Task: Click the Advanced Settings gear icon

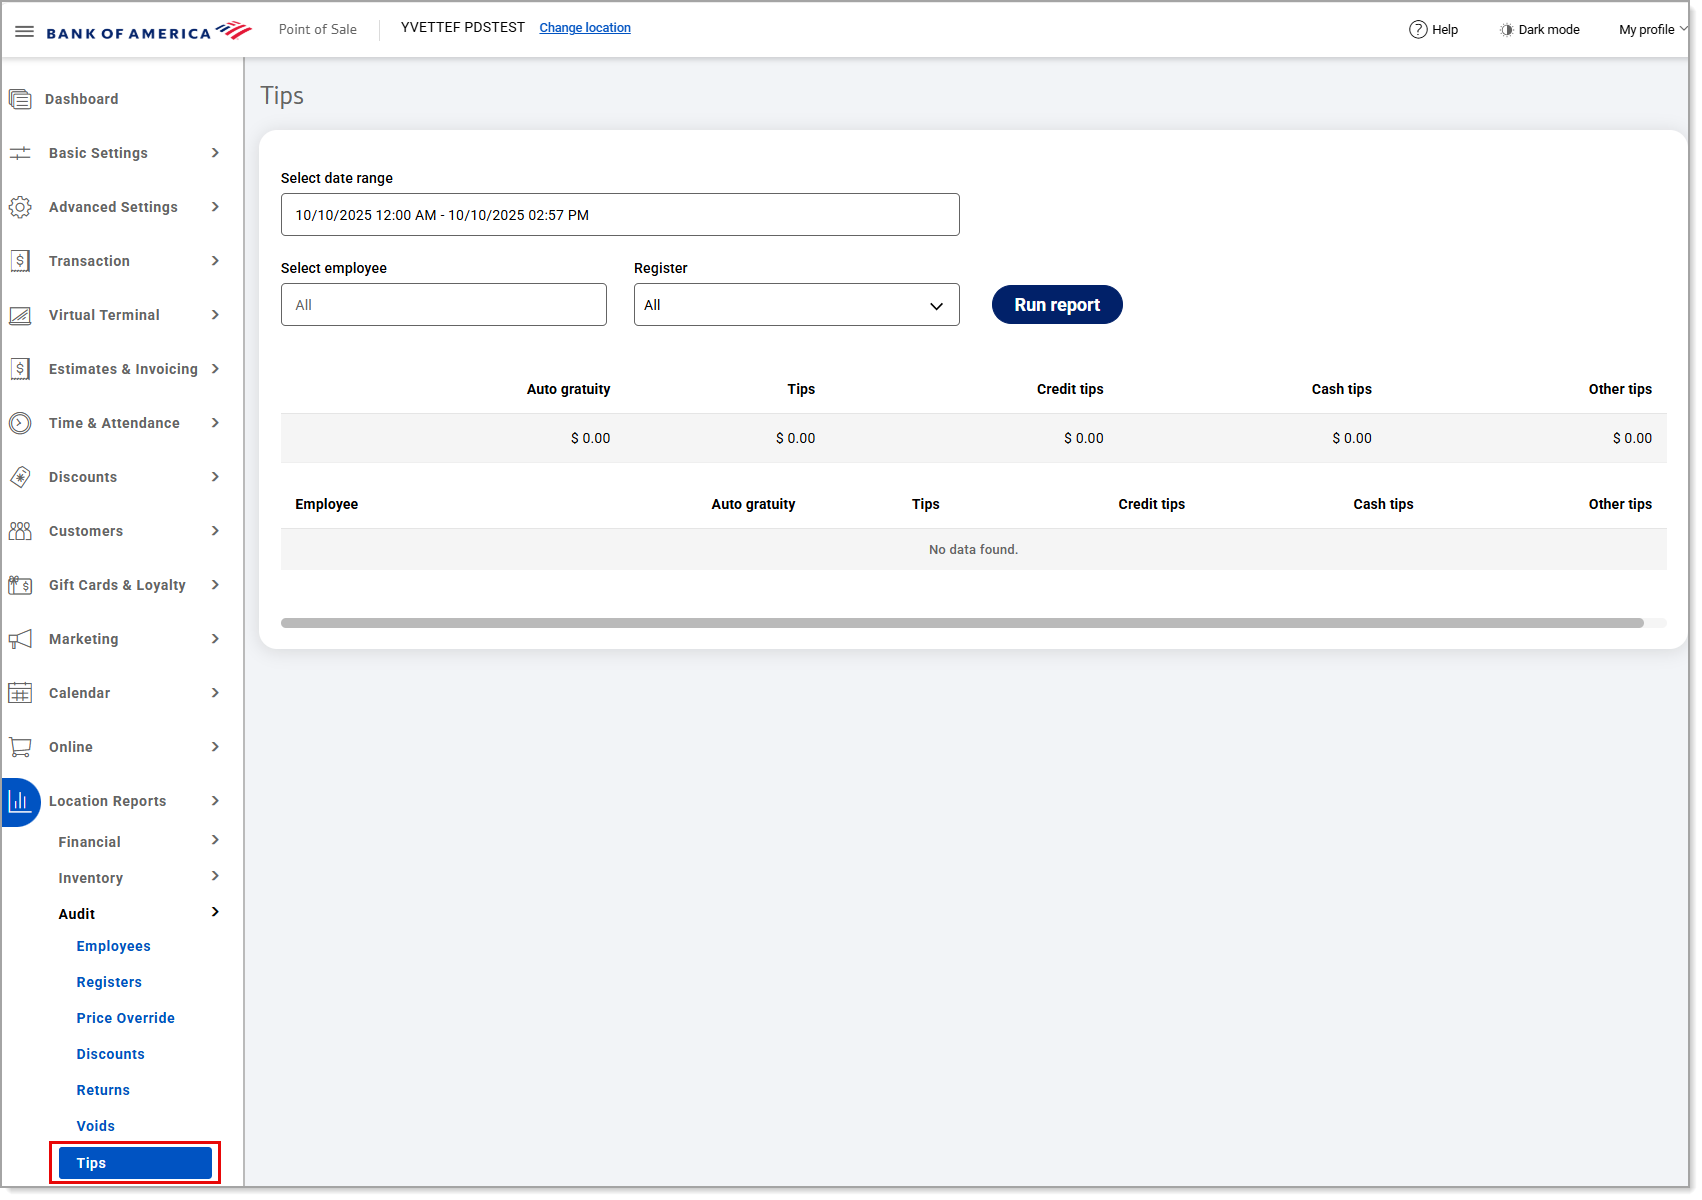Action: click(x=20, y=207)
